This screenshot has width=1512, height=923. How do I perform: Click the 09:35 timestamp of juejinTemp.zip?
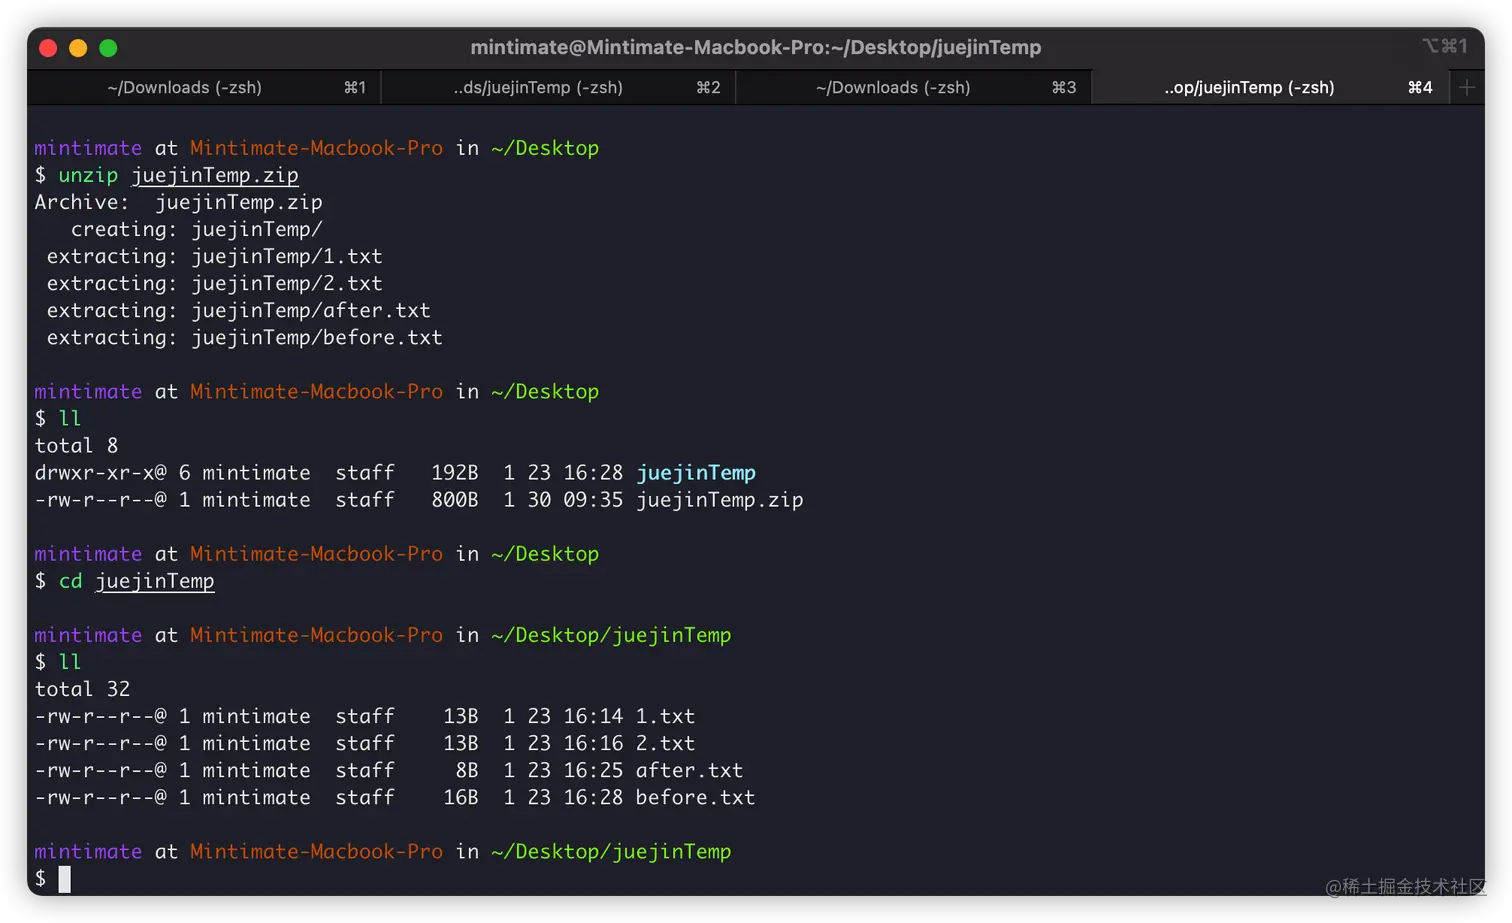coord(593,499)
